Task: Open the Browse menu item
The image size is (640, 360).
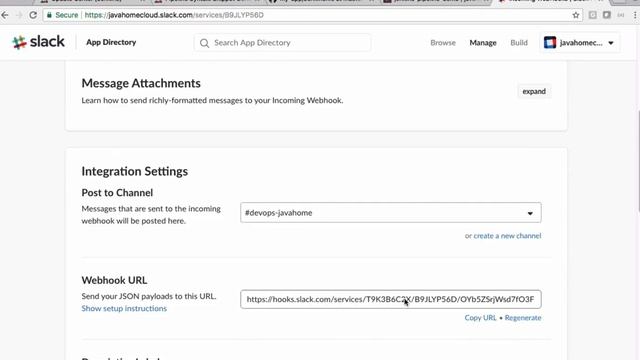Action: click(443, 42)
